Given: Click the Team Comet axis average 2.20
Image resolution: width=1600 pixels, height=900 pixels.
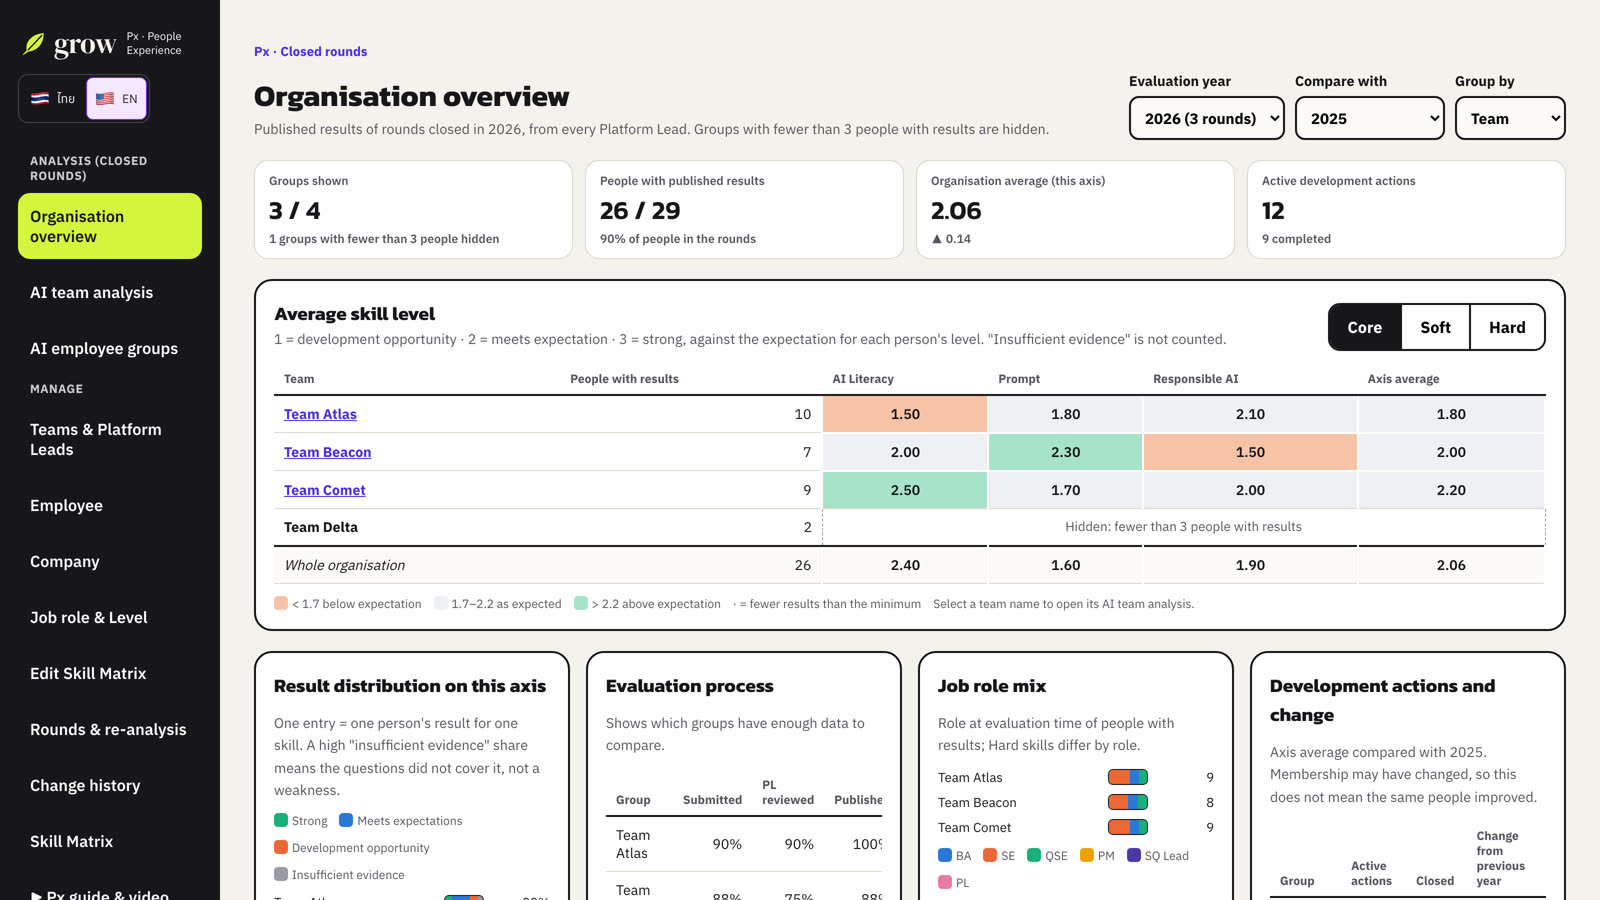Looking at the screenshot, I should click(1451, 490).
